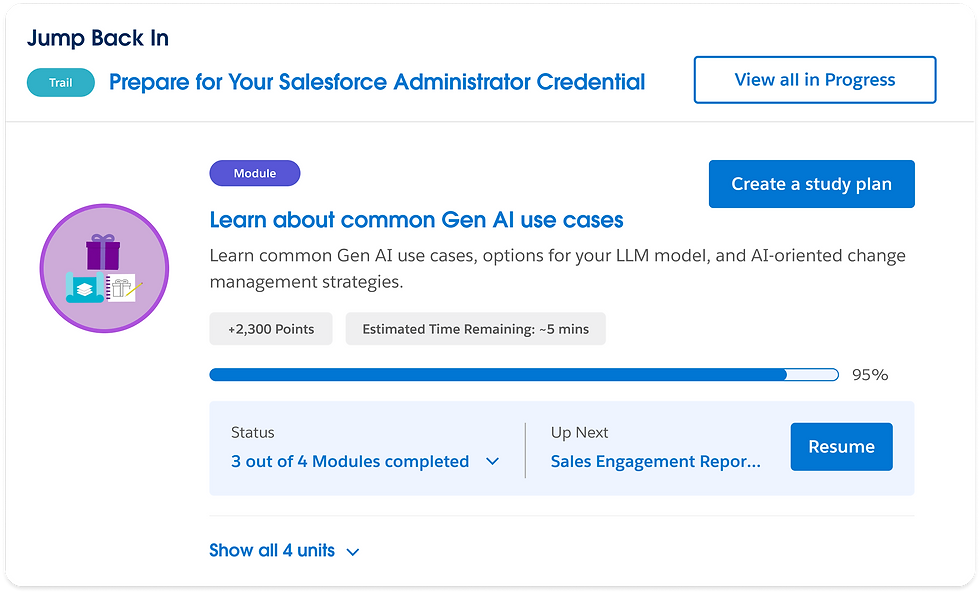The width and height of the screenshot is (980, 594).
Task: Click the chevron beside Show all 4 units
Action: pyautogui.click(x=352, y=551)
